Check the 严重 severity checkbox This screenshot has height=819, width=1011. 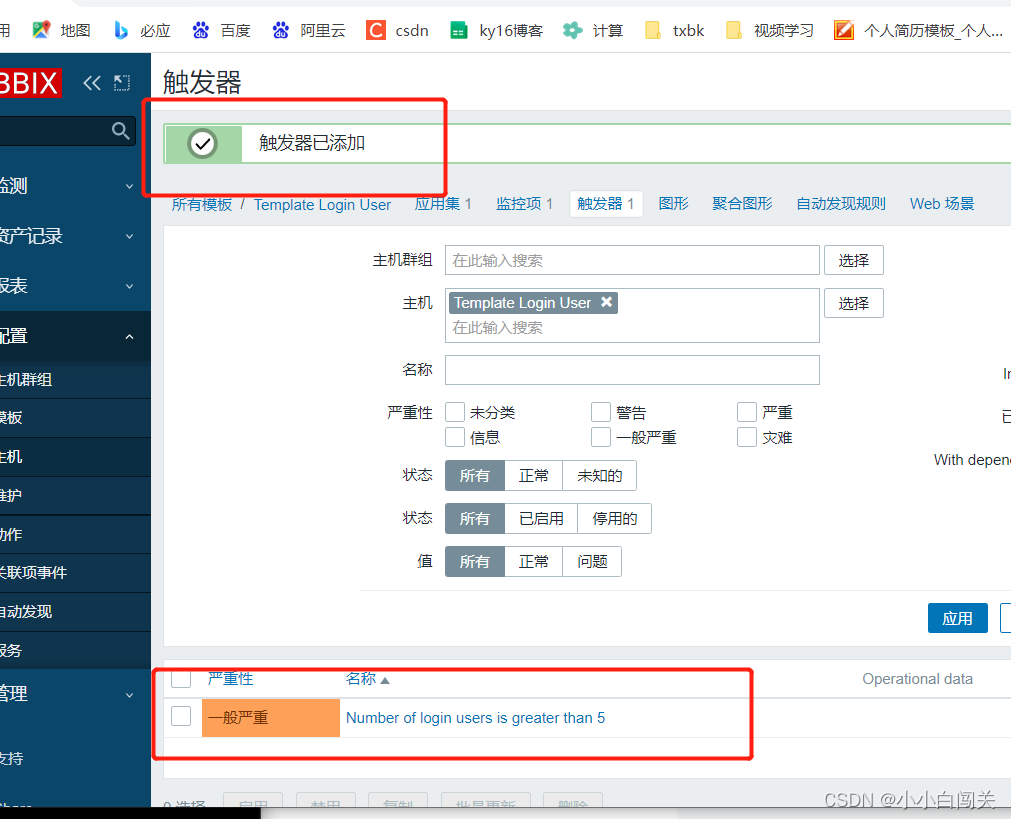pos(747,412)
